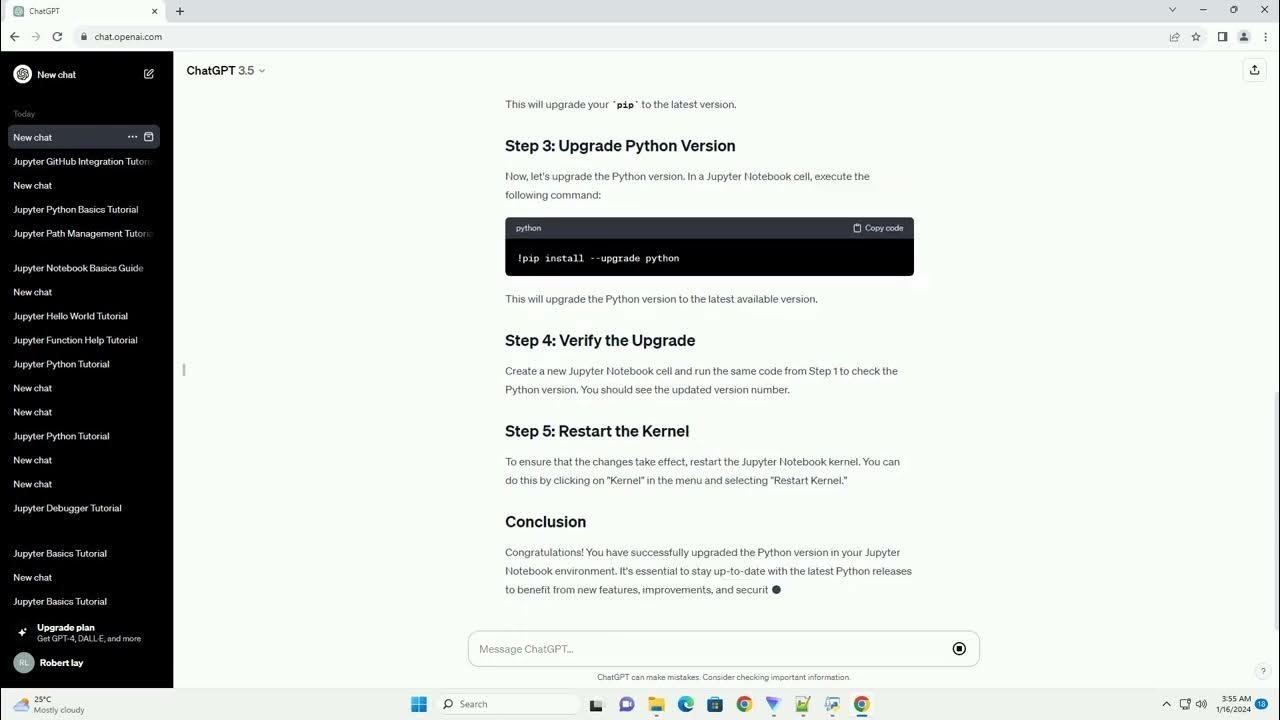The image size is (1280, 720).
Task: Open the notification badge showing 18
Action: tap(1262, 704)
